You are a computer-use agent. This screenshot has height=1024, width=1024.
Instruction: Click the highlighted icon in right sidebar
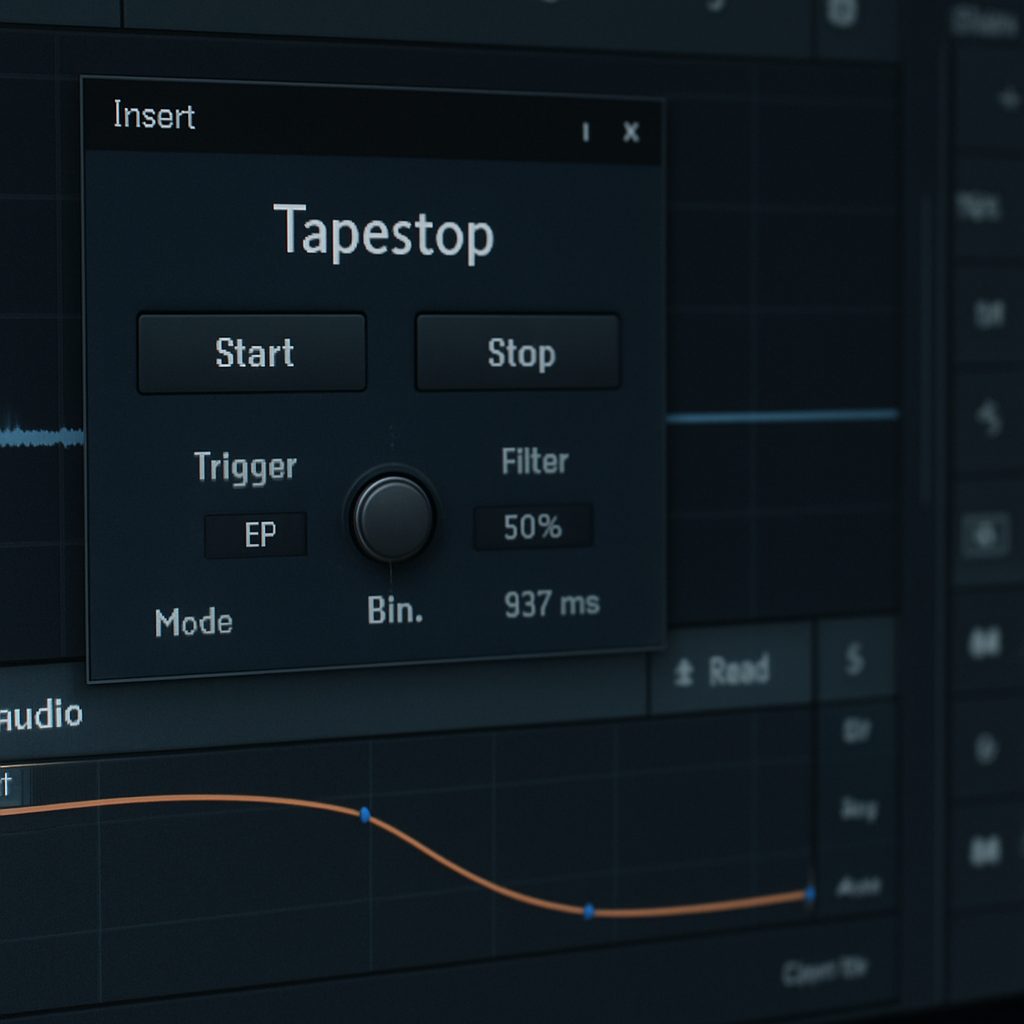point(986,535)
